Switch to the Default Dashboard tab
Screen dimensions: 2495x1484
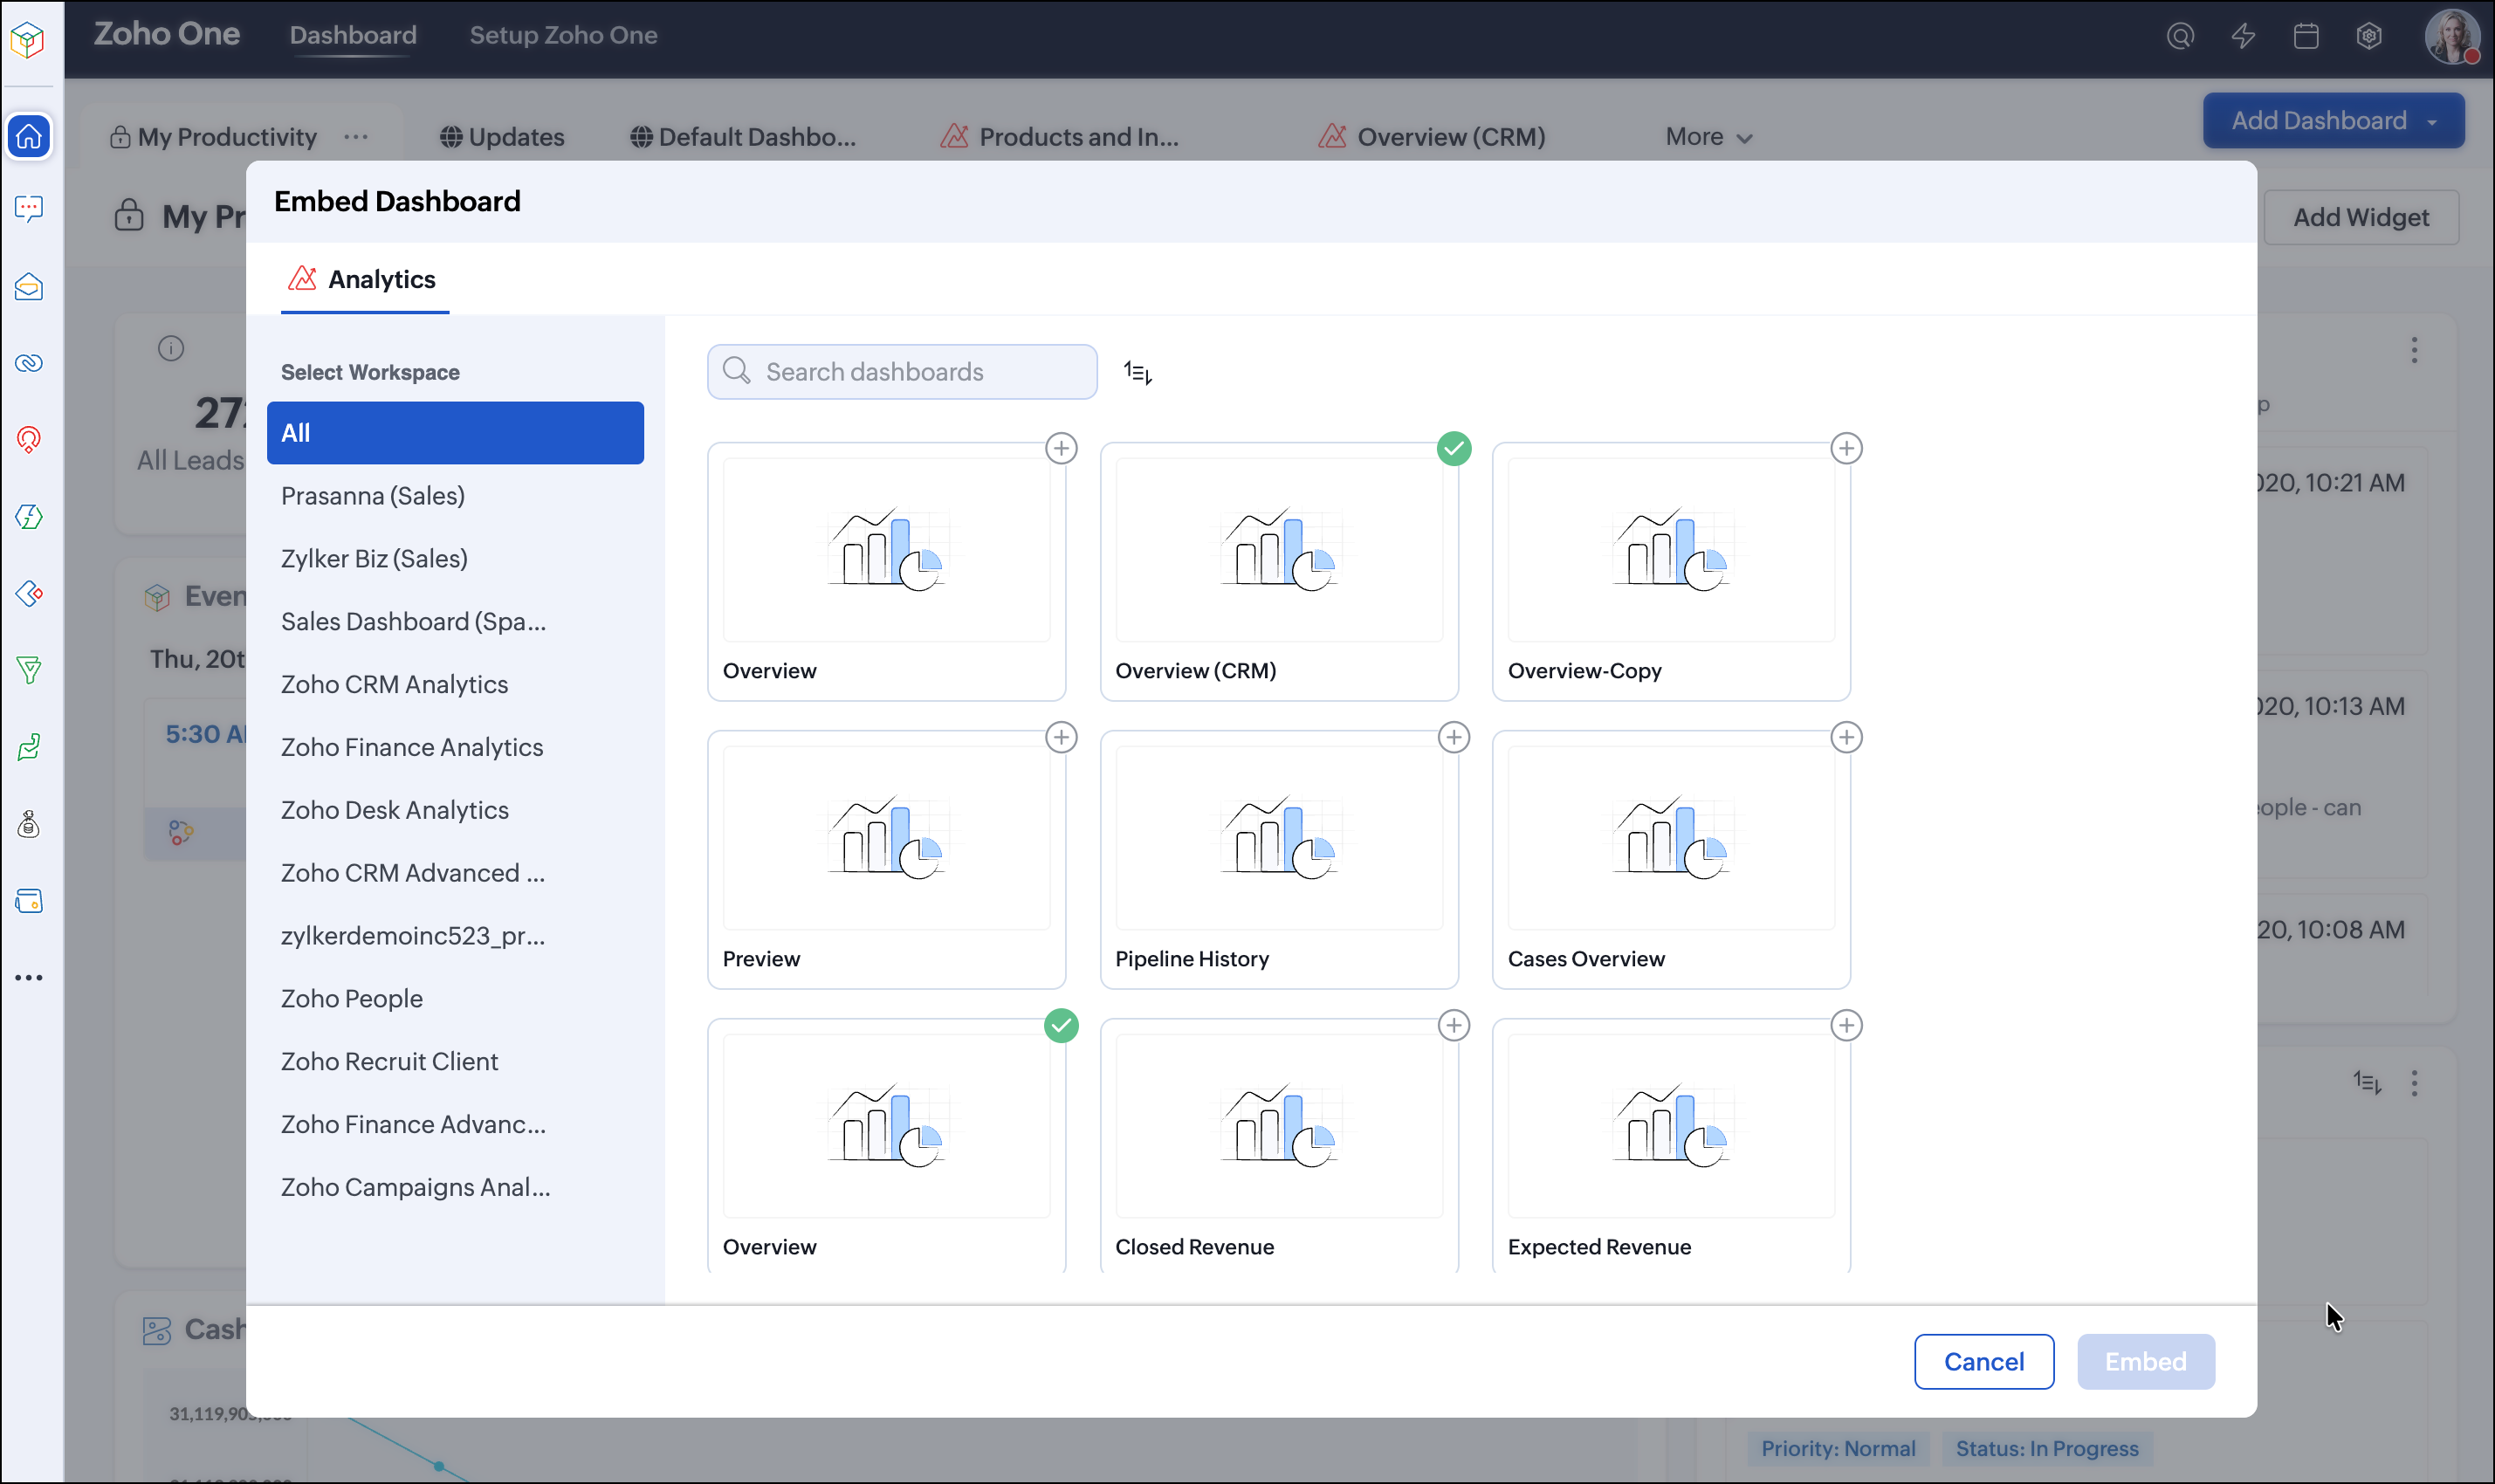click(743, 137)
